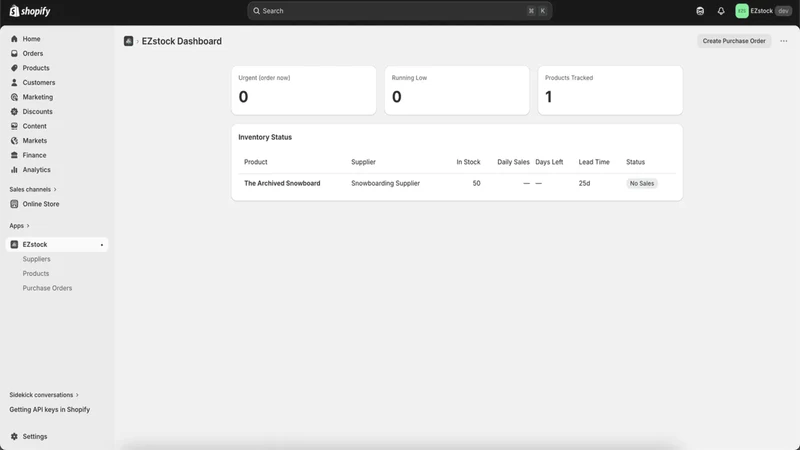Click the Orders inbox icon

click(14, 54)
